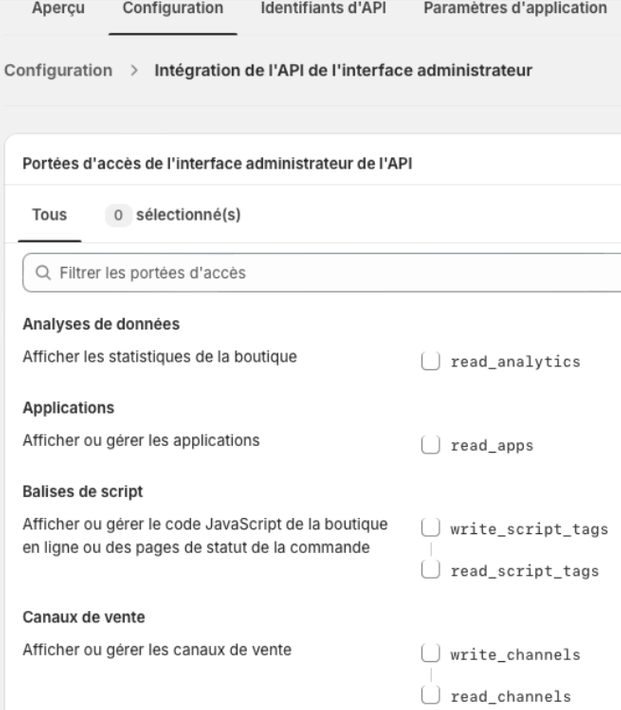Viewport: 621px width, 710px height.
Task: Toggle the read_channels checkbox
Action: [430, 696]
